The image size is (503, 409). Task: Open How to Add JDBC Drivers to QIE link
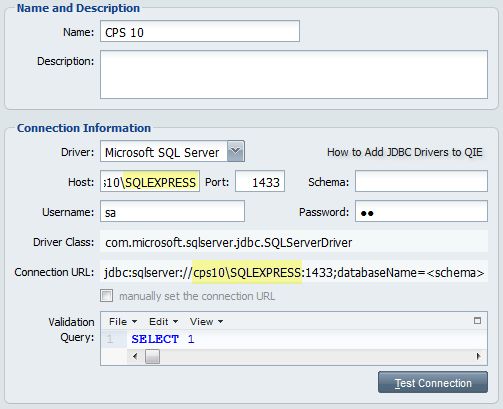[x=405, y=152]
